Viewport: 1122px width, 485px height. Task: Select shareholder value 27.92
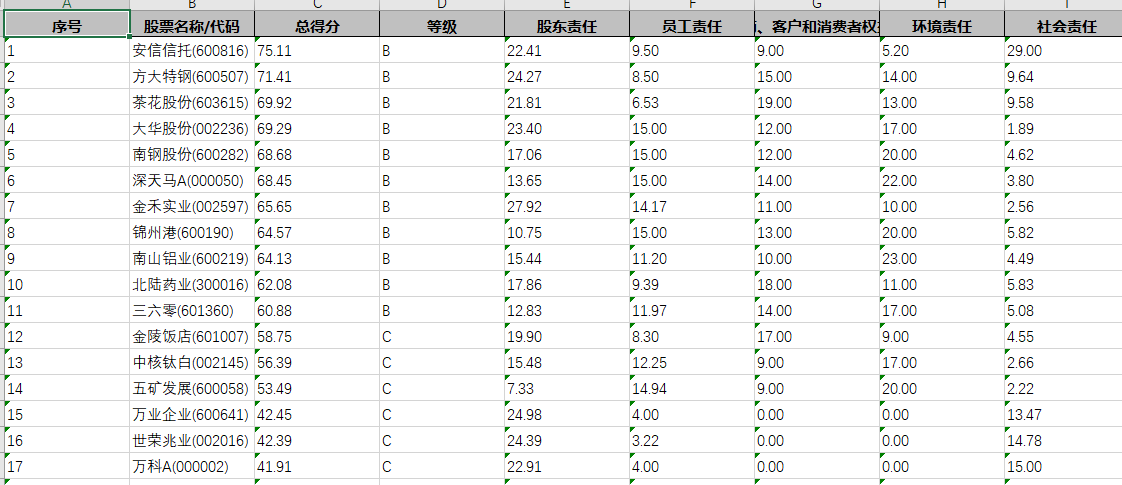click(x=567, y=206)
